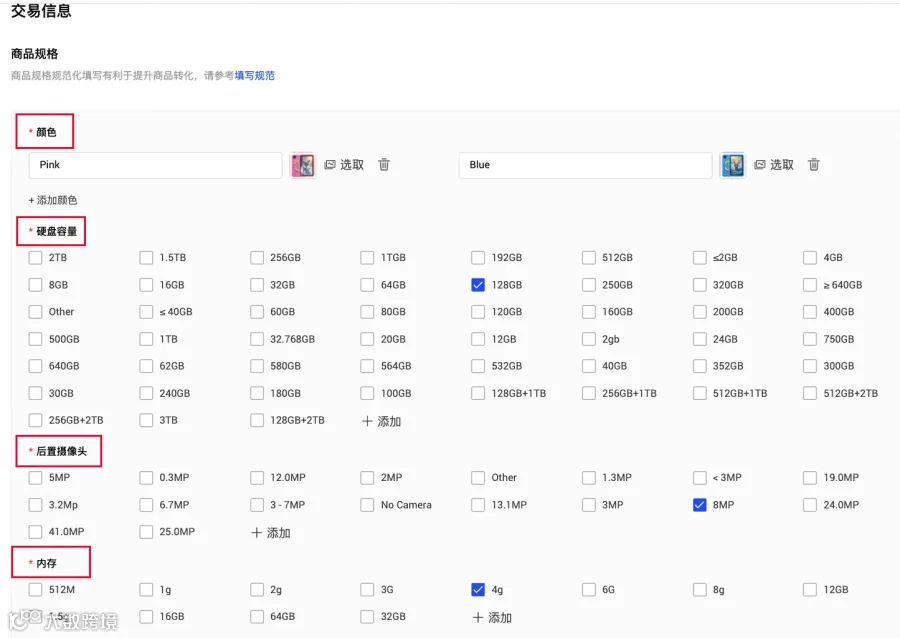Click plus icon to add memory option
The height and width of the screenshot is (638, 900).
(478, 617)
